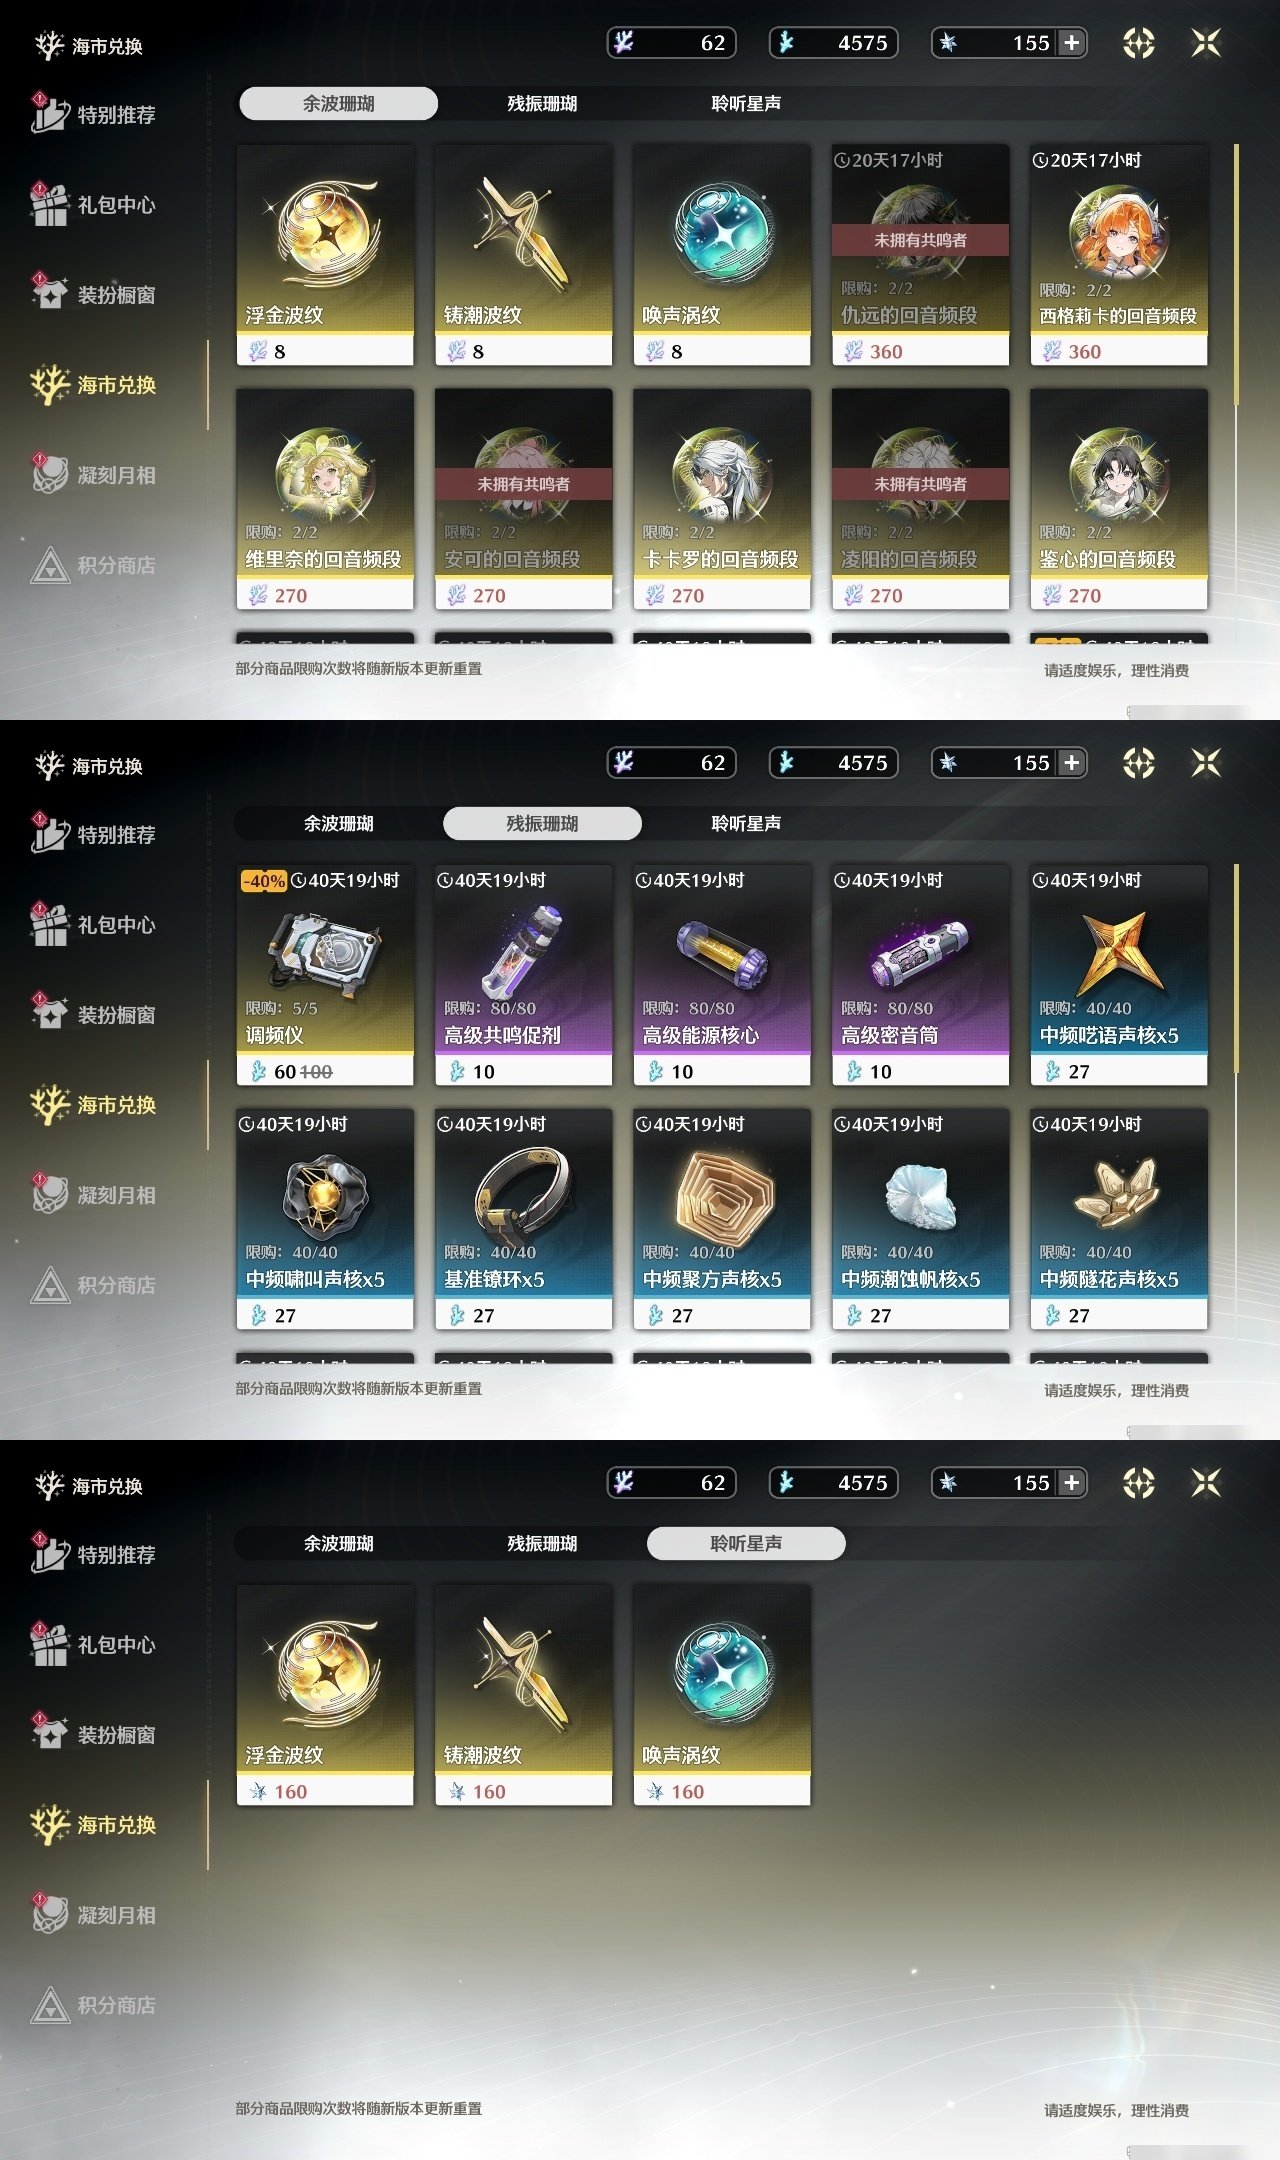Select the 浮金波纹 item priced at 8
The width and height of the screenshot is (1280, 2160).
[x=325, y=255]
